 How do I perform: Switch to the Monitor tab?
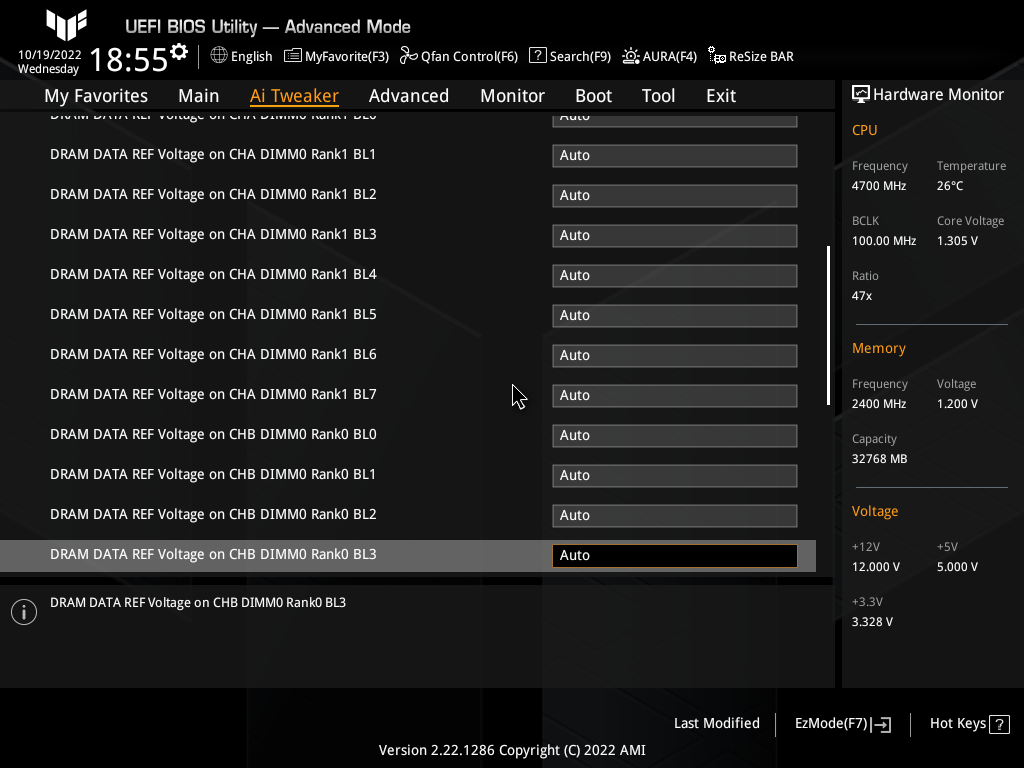[512, 95]
